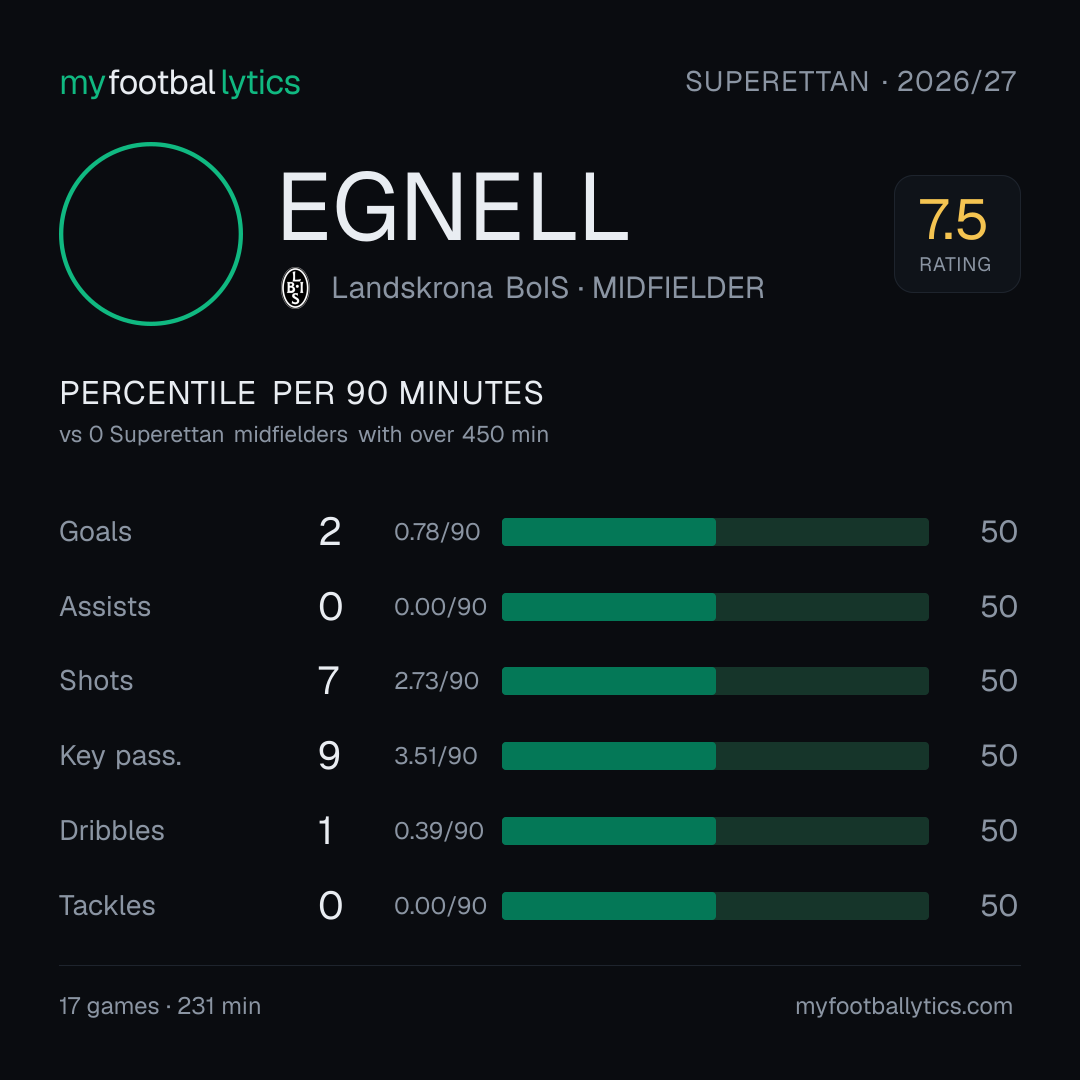The height and width of the screenshot is (1080, 1080).
Task: Click the Dribbles percentile bar
Action: coord(715,831)
